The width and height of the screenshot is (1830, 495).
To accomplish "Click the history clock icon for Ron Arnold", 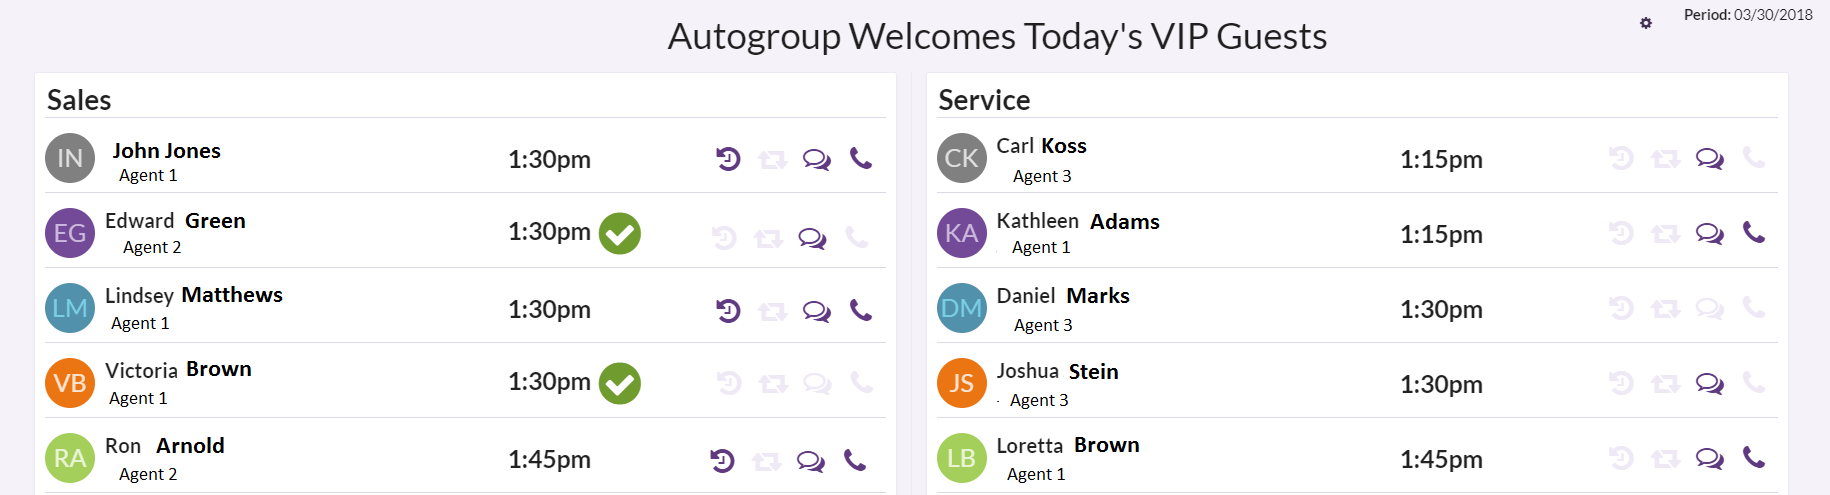I will click(722, 460).
